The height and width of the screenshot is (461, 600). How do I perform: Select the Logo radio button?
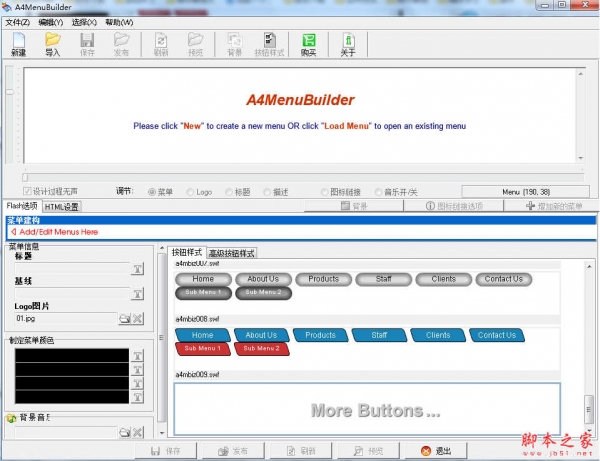tap(190, 192)
